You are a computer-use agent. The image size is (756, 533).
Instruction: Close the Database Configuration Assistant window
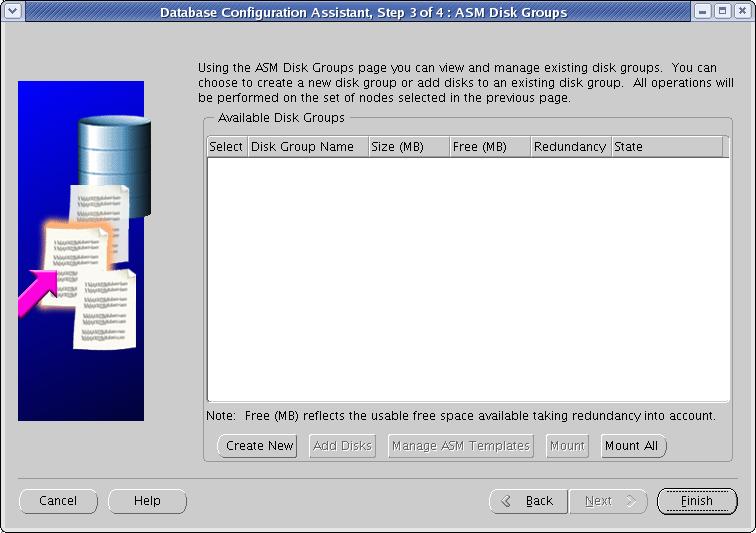(x=740, y=12)
